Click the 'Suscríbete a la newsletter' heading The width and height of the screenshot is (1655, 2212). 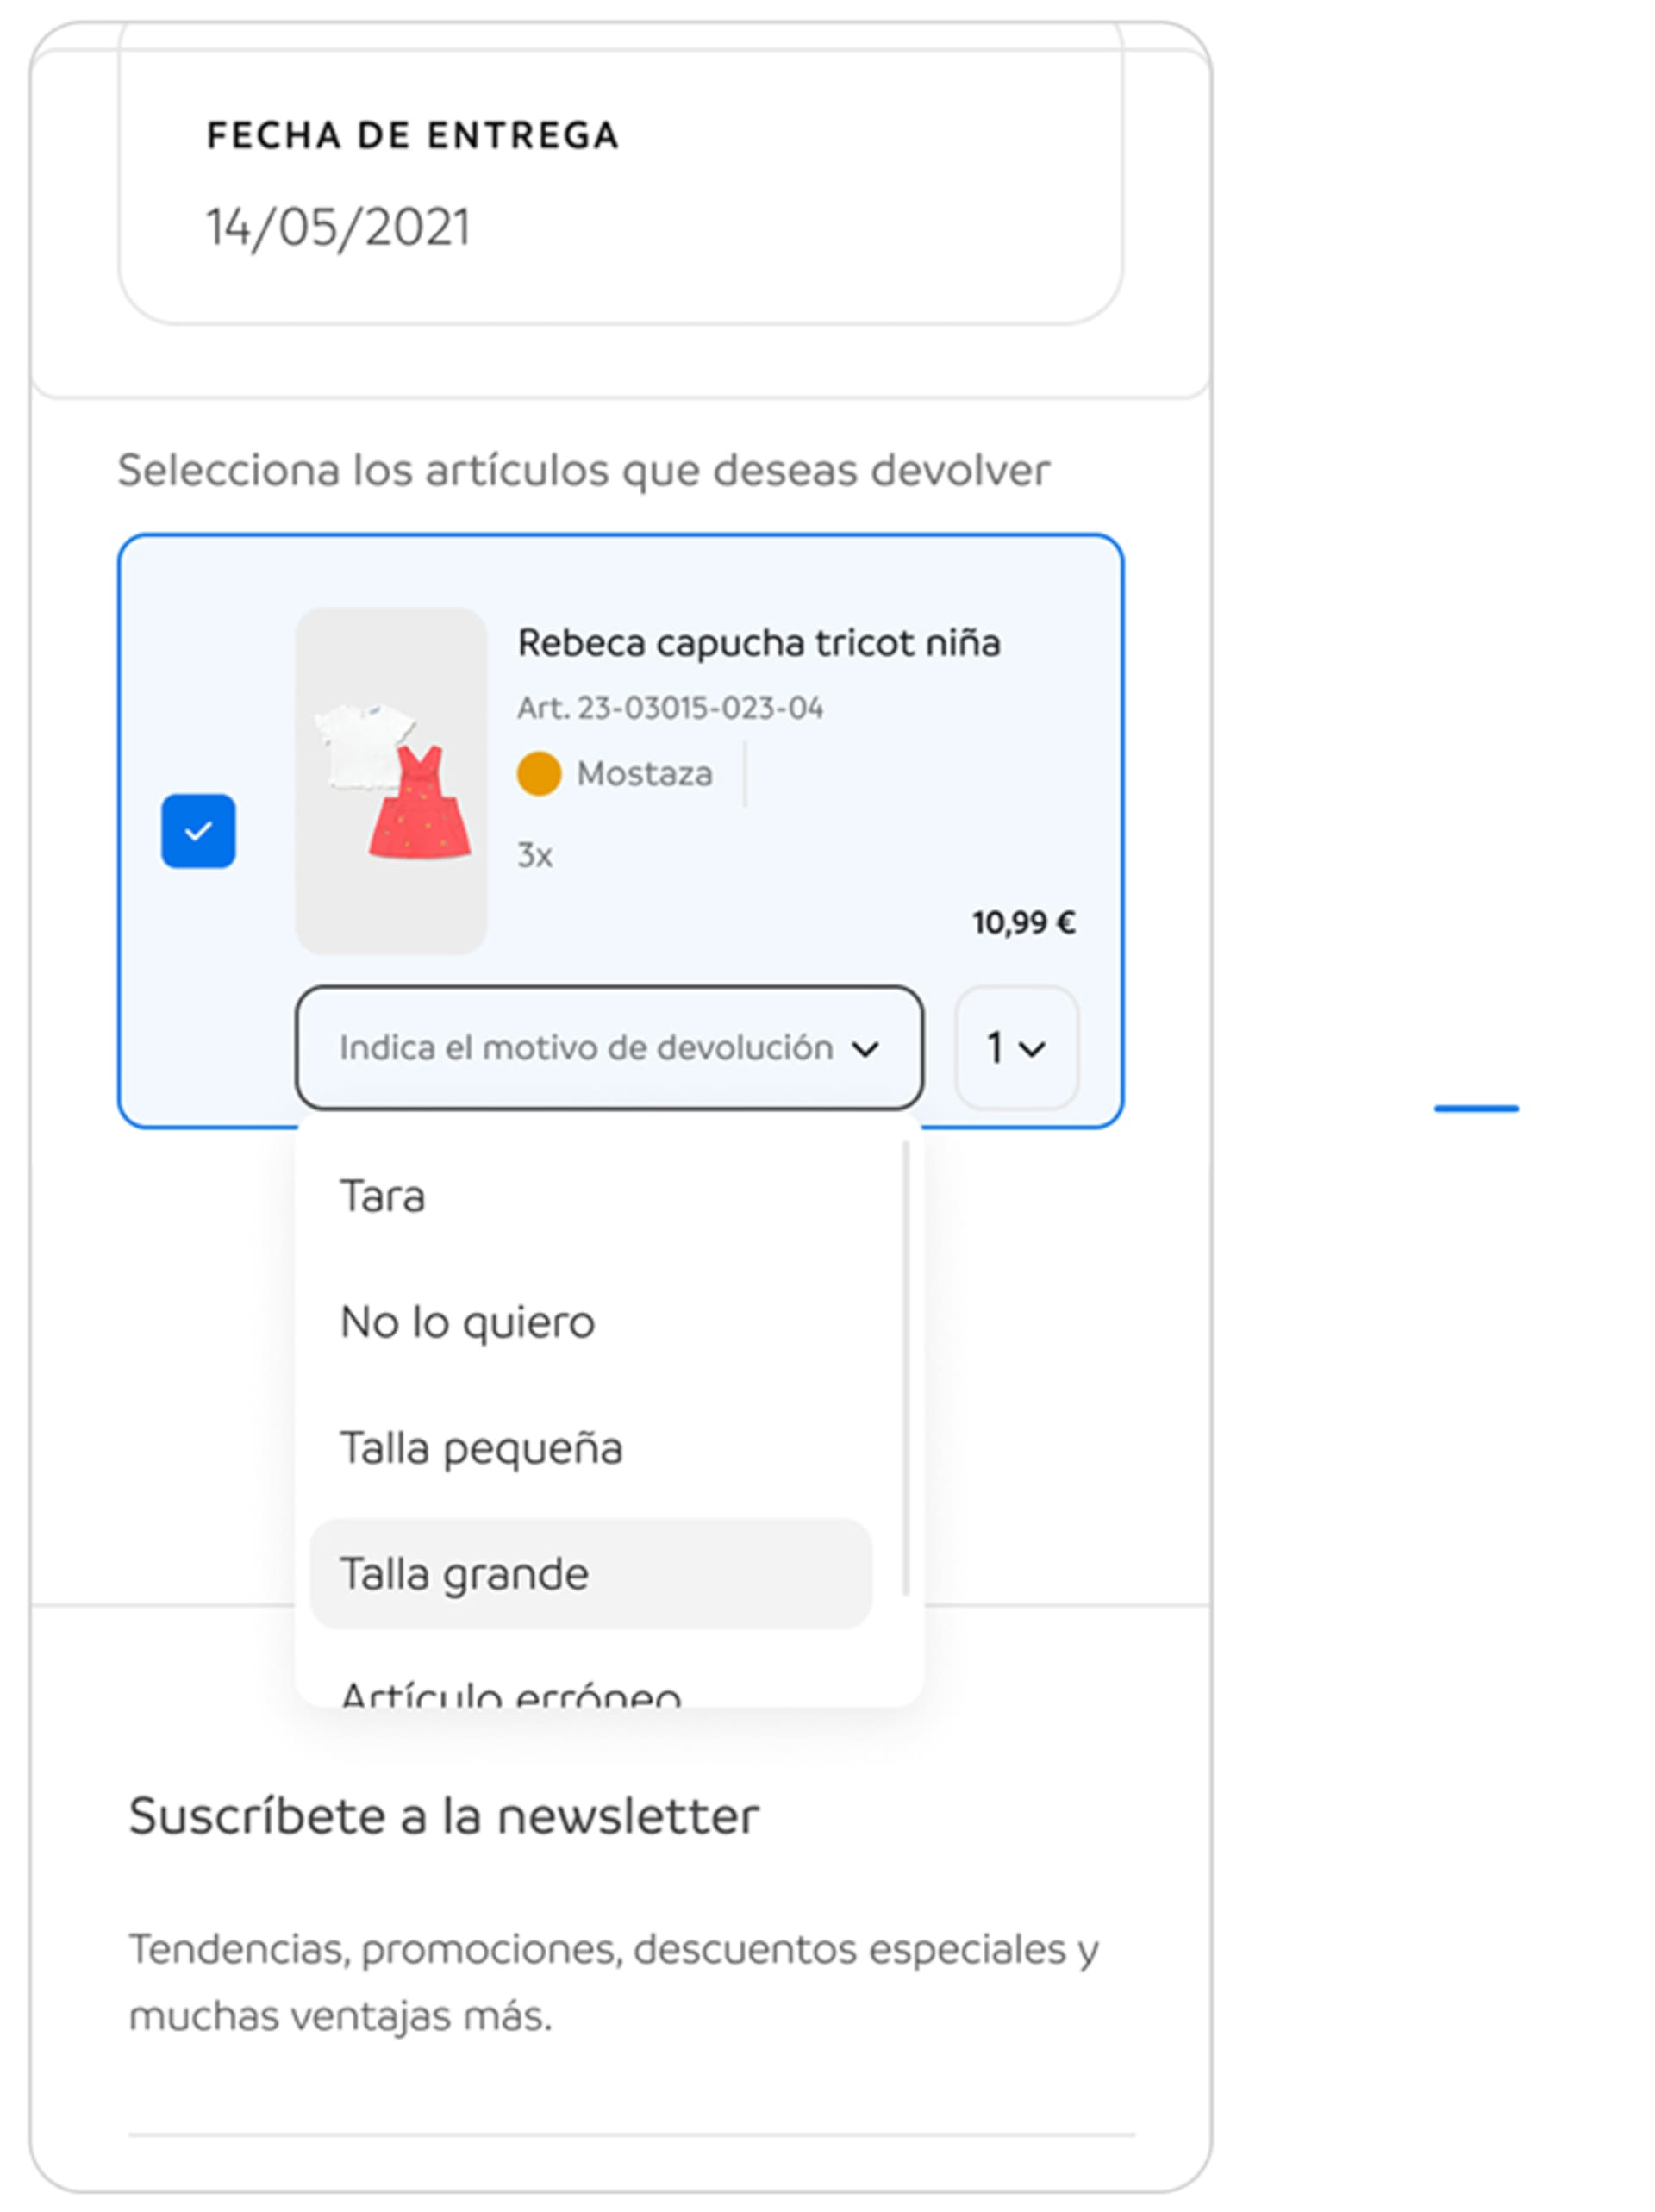[x=444, y=1816]
